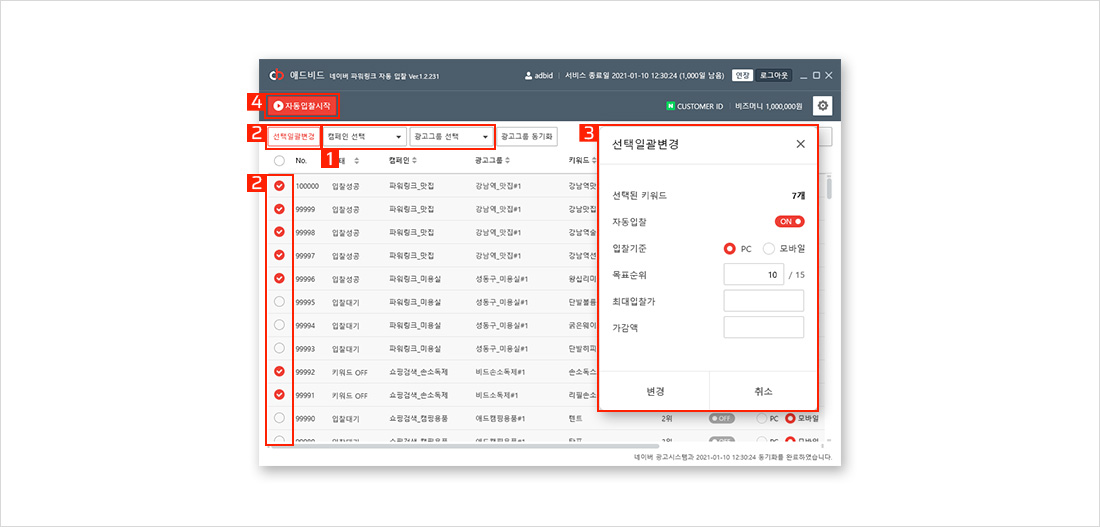Click 강남역_맛집#1 in row 99999

pyautogui.click(x=498, y=209)
